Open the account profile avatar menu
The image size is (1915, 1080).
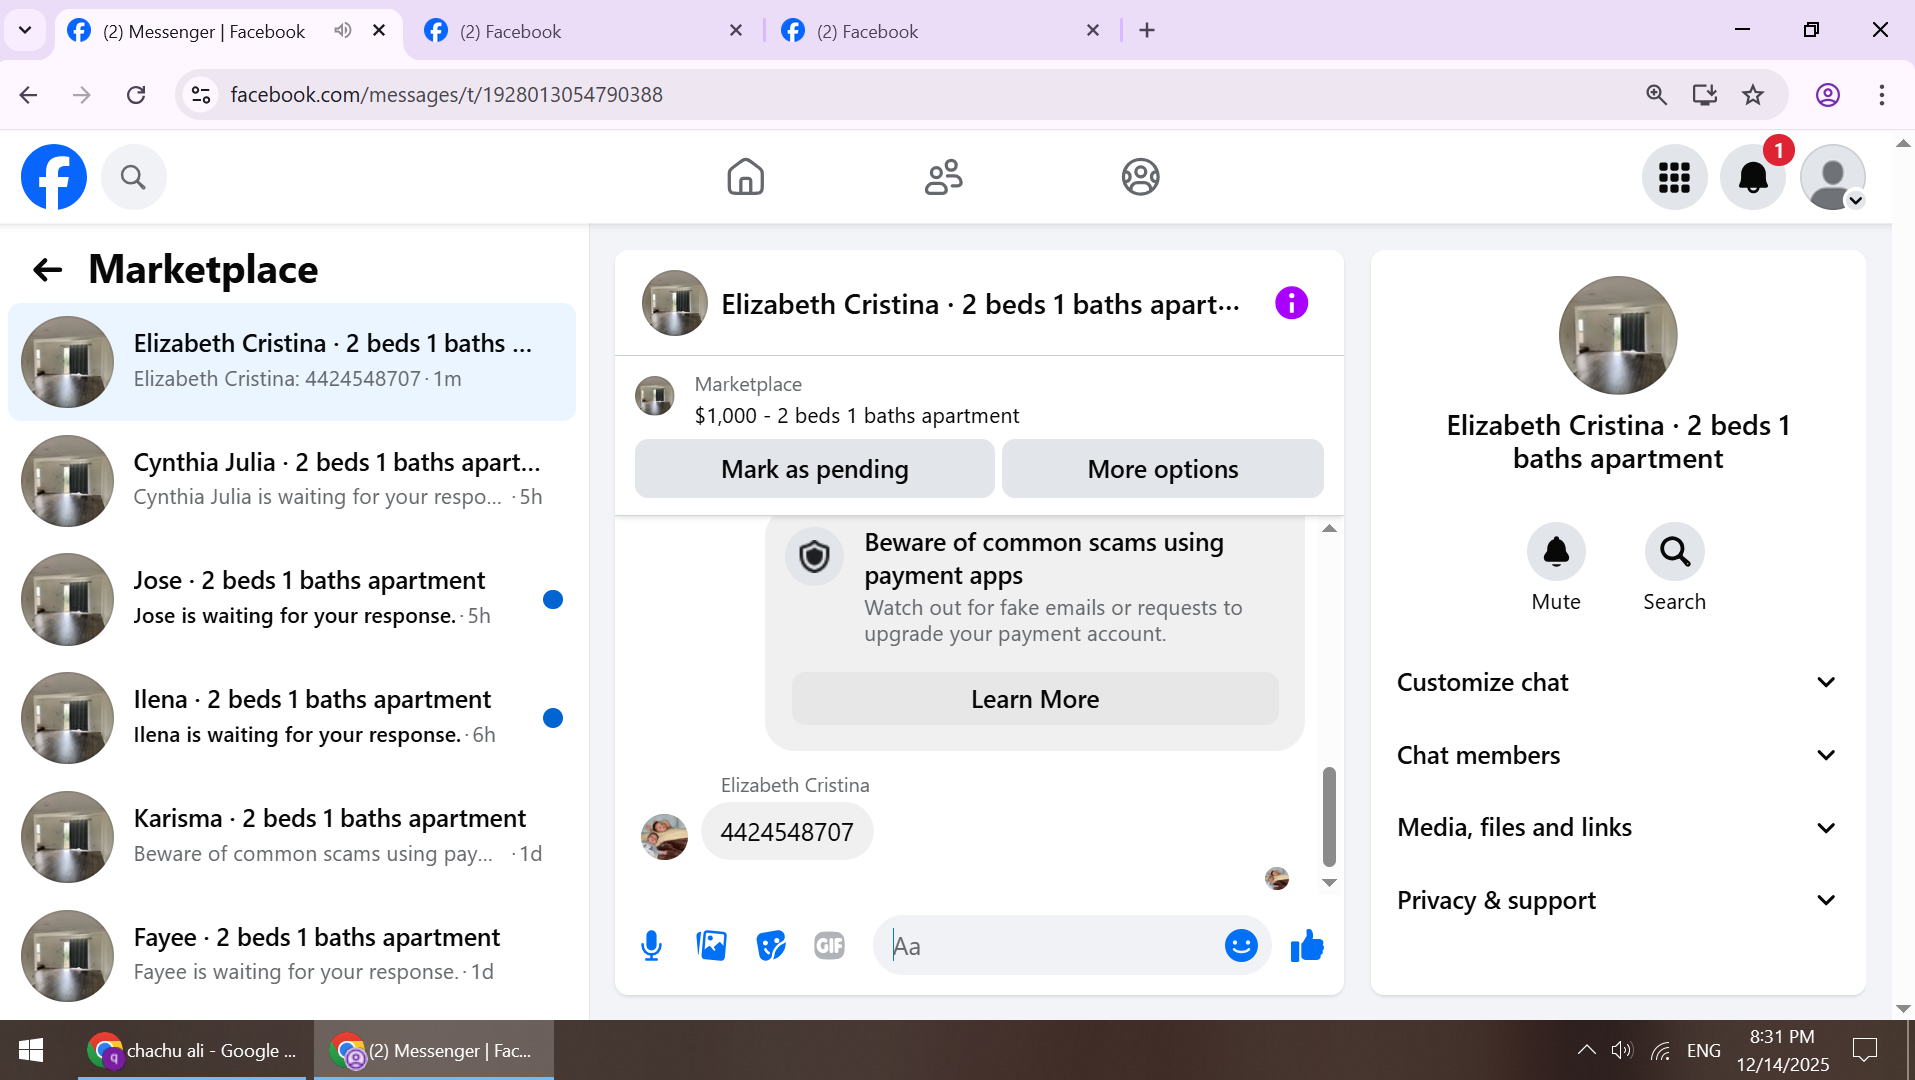click(1832, 177)
